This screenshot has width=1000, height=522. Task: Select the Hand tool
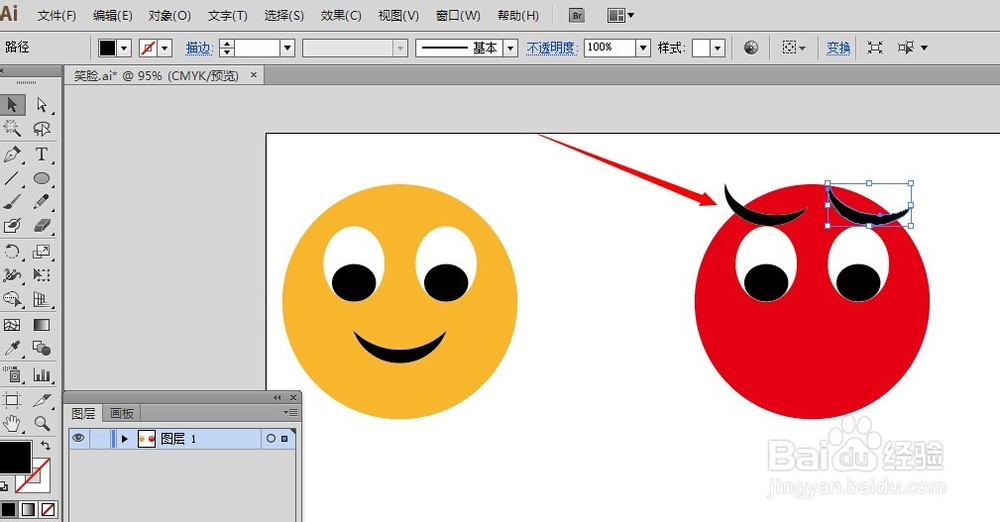(12, 423)
